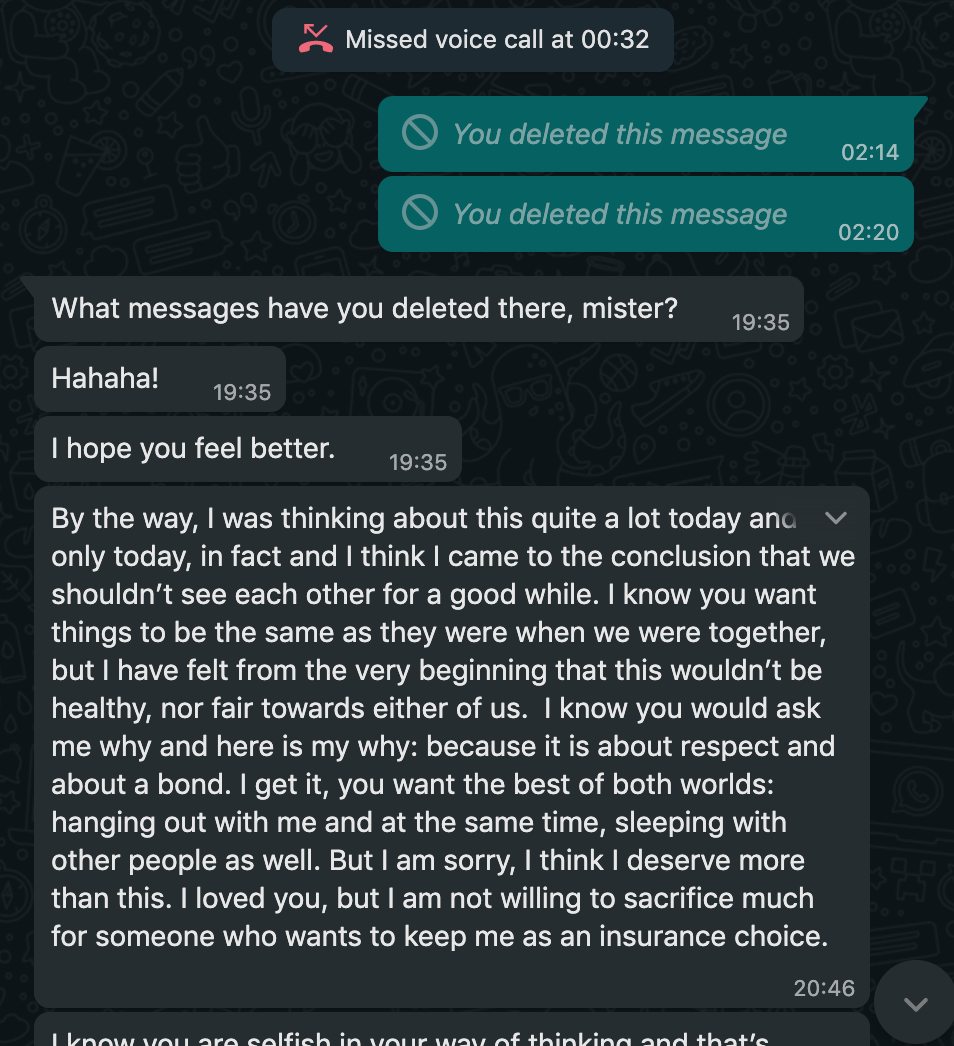This screenshot has height=1046, width=954.
Task: Click the 02:20 timestamp on the deleted message
Action: (x=869, y=232)
